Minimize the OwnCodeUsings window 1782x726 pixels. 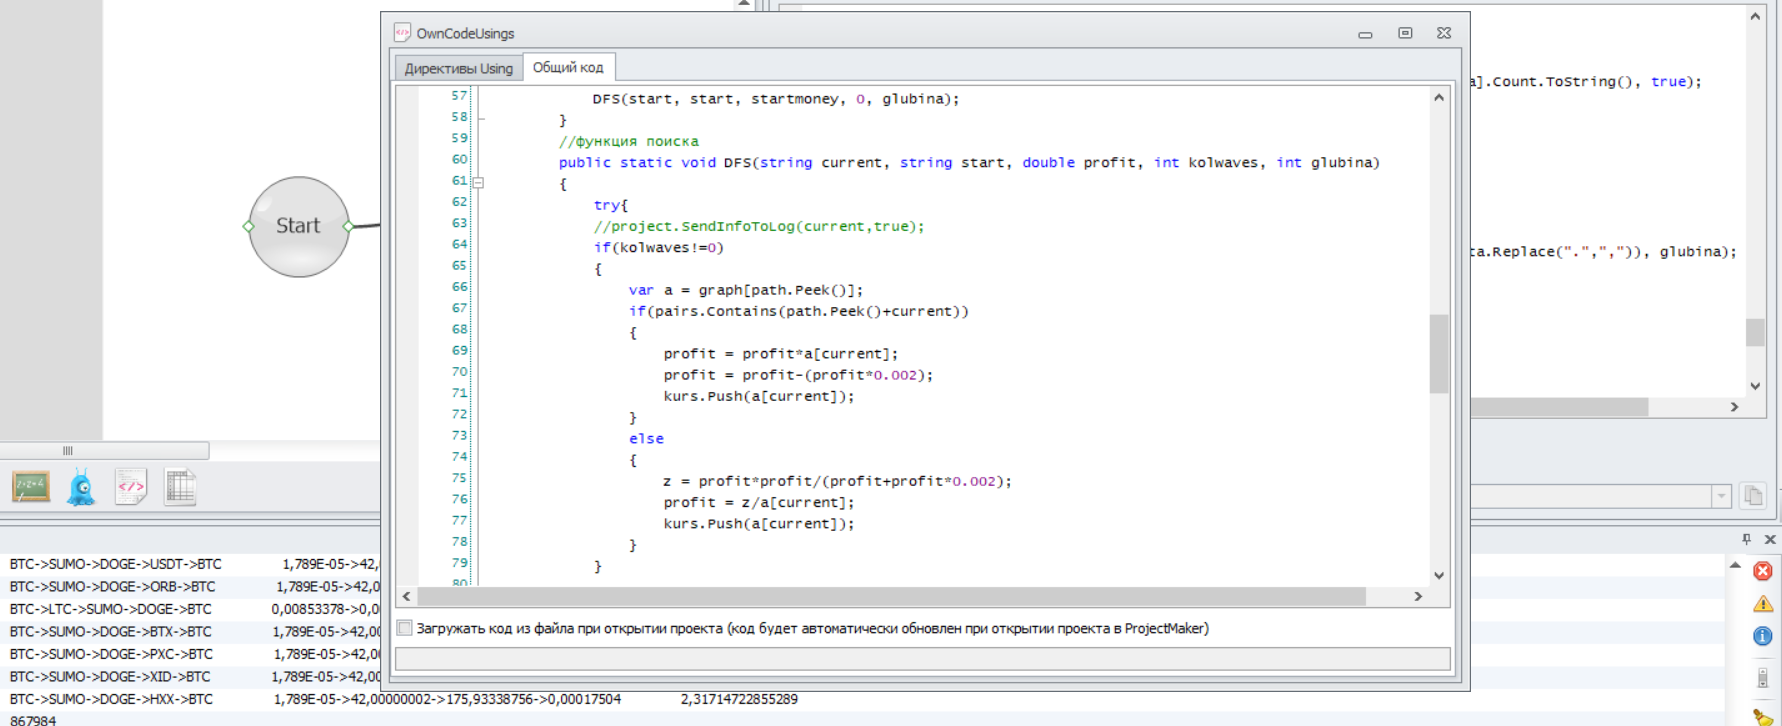click(x=1365, y=34)
